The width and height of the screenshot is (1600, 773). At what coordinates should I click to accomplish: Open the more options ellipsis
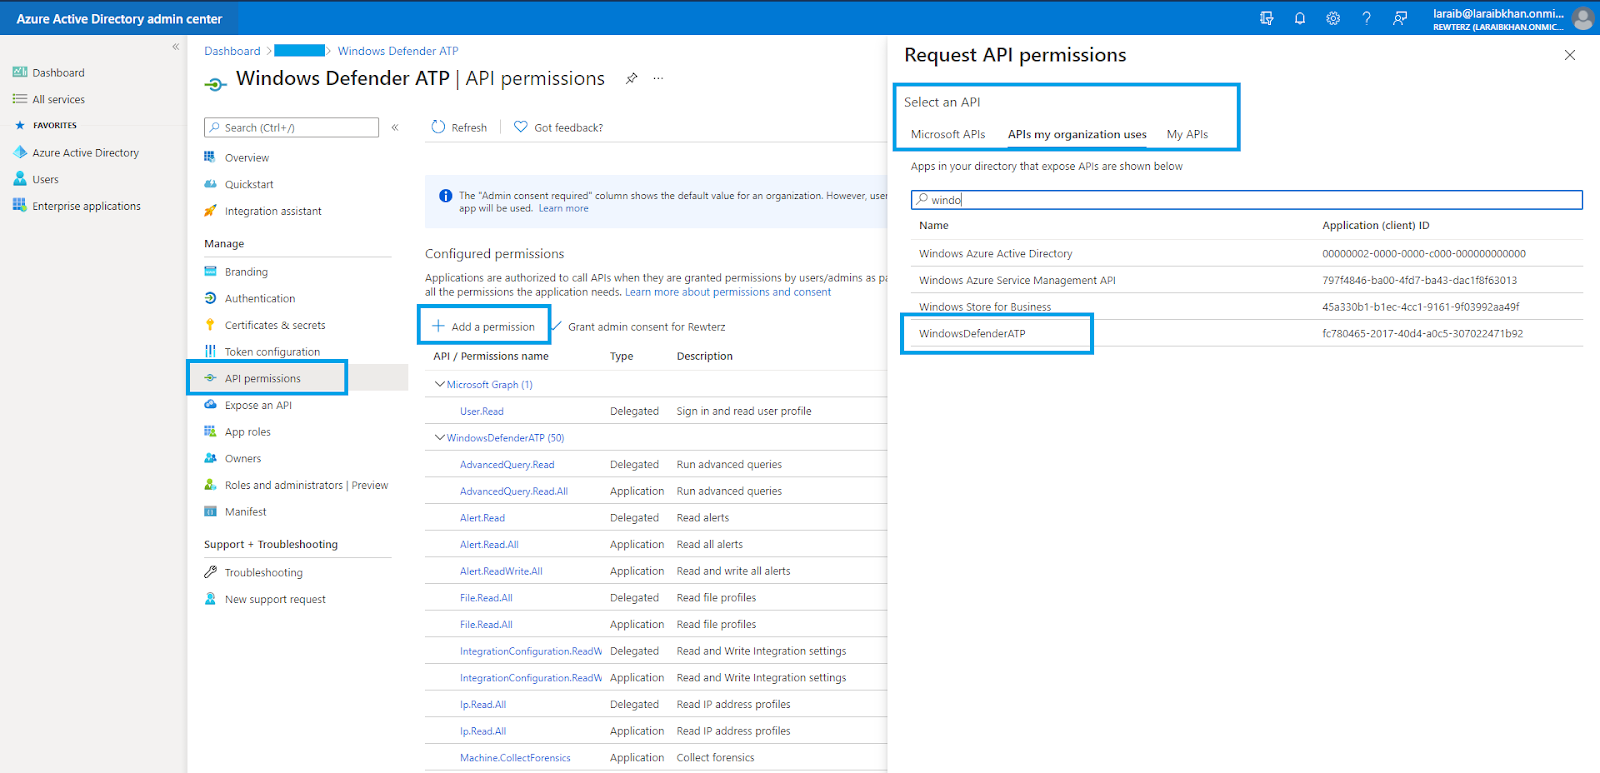[658, 78]
